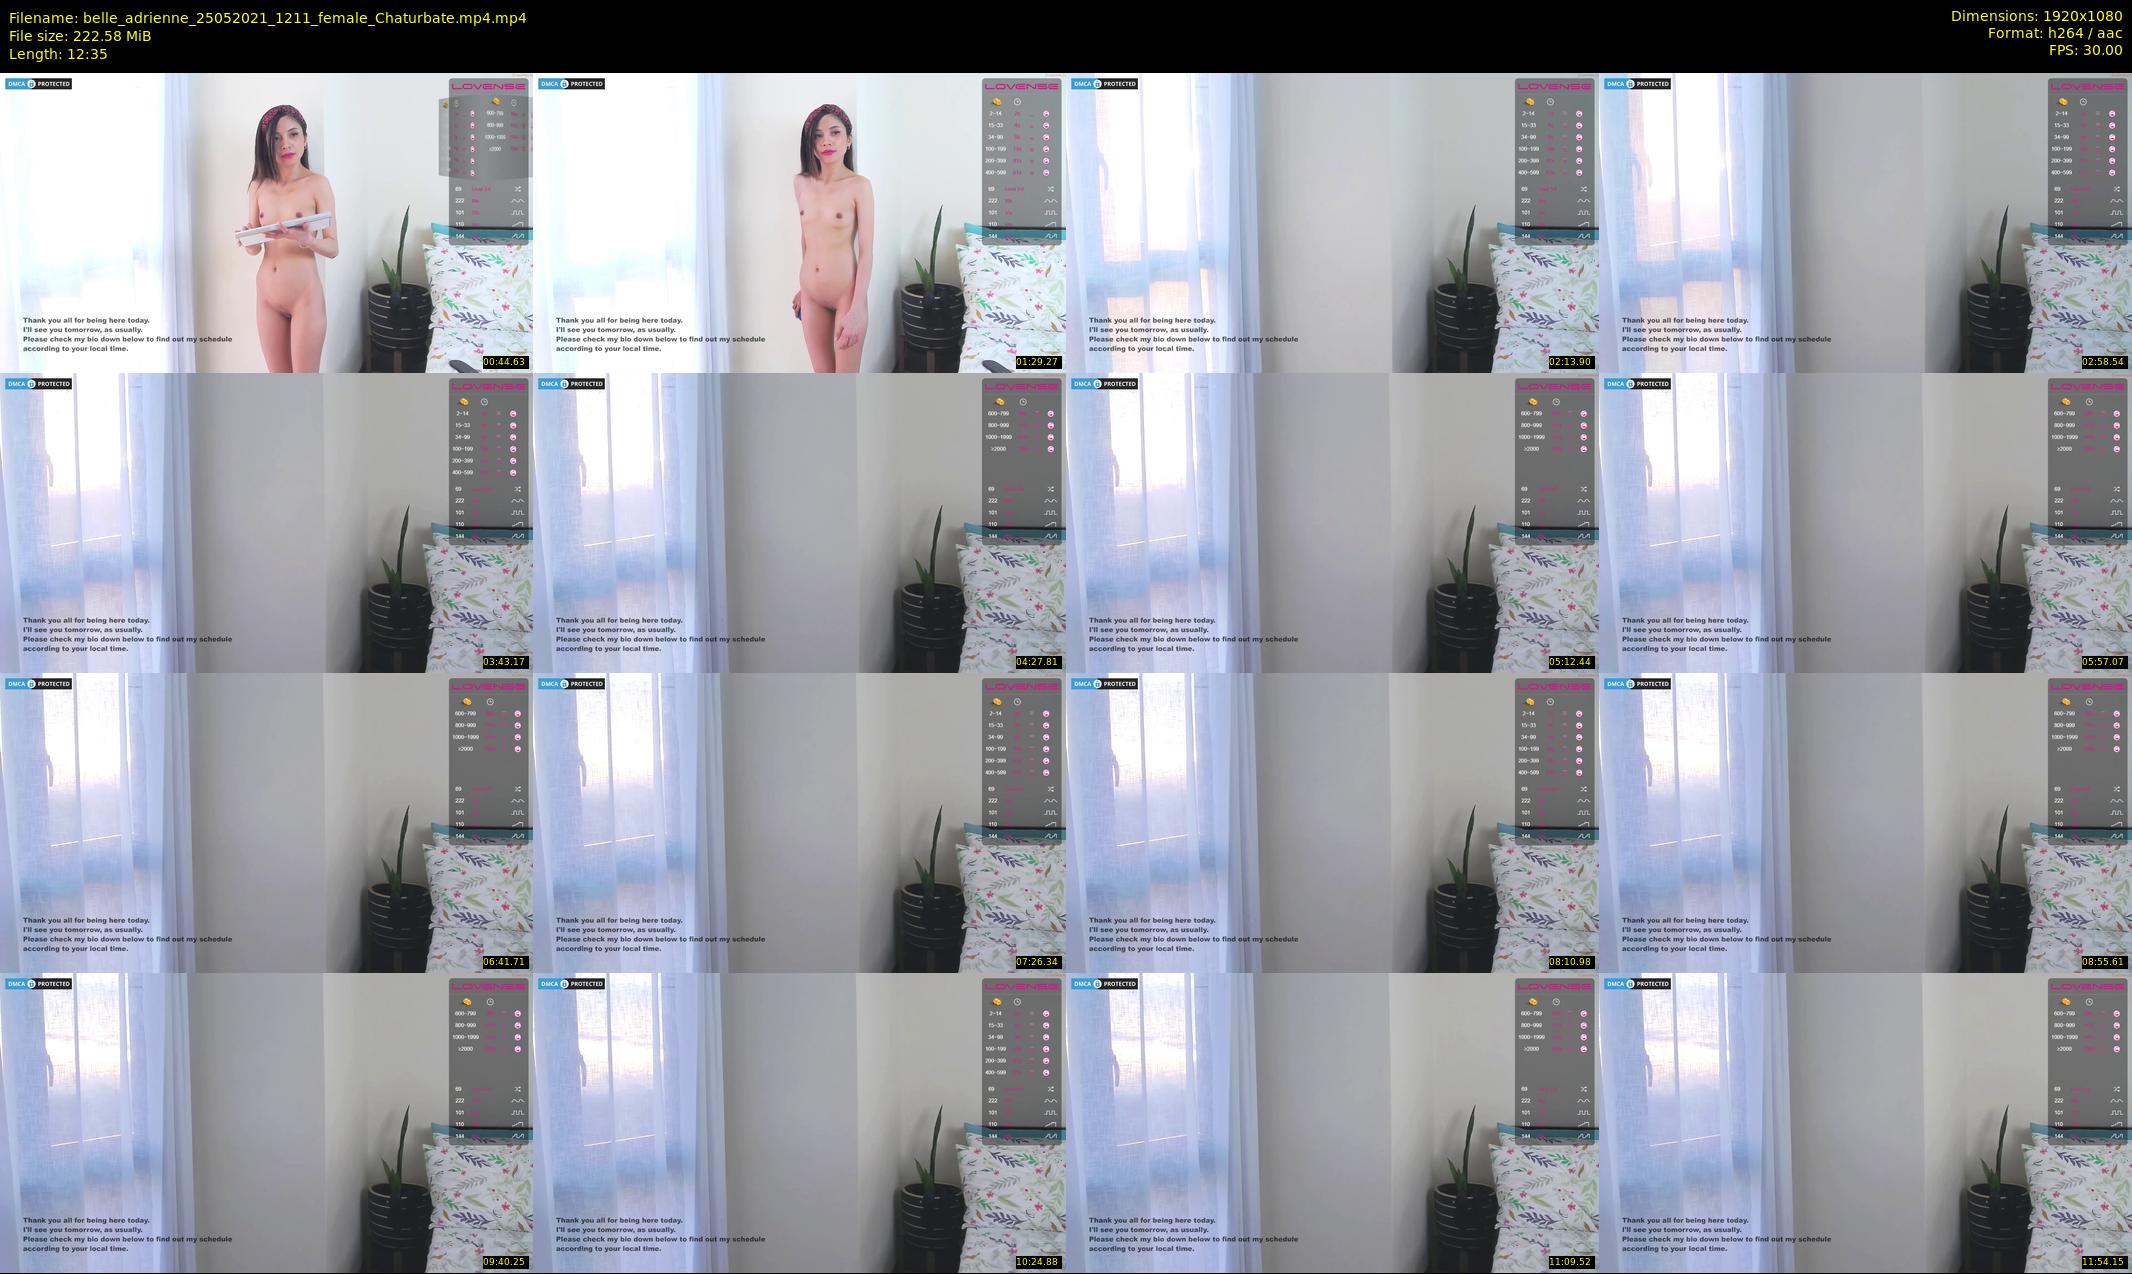Click the 'FPS: 30.00' text
Screen dimensions: 2132x1274
(2085, 50)
